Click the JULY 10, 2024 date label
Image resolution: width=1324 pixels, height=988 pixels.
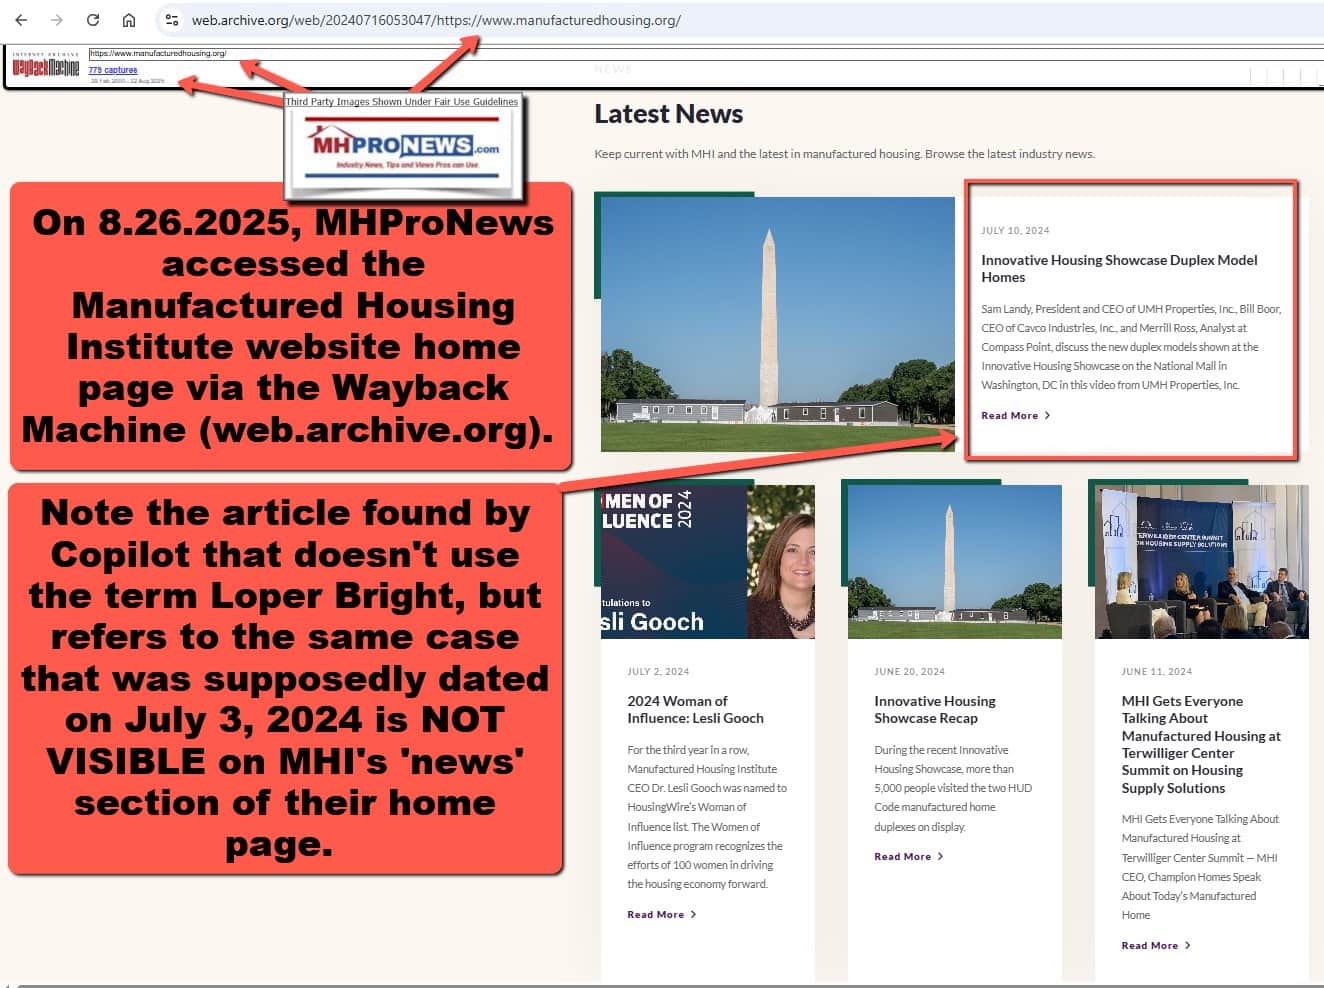1015,230
